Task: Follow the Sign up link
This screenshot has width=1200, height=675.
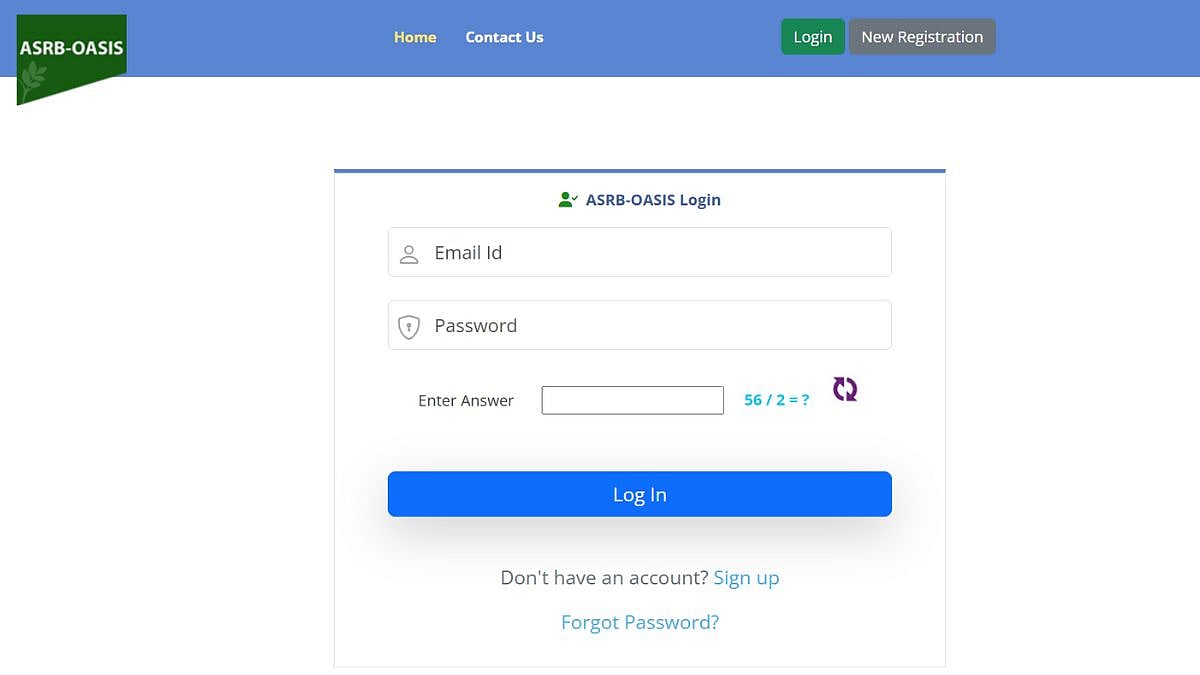Action: [746, 577]
